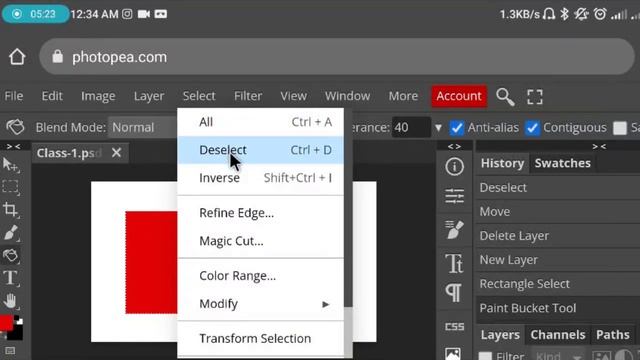Switch to the Paths tab
Image resolution: width=640 pixels, height=360 pixels.
613,335
